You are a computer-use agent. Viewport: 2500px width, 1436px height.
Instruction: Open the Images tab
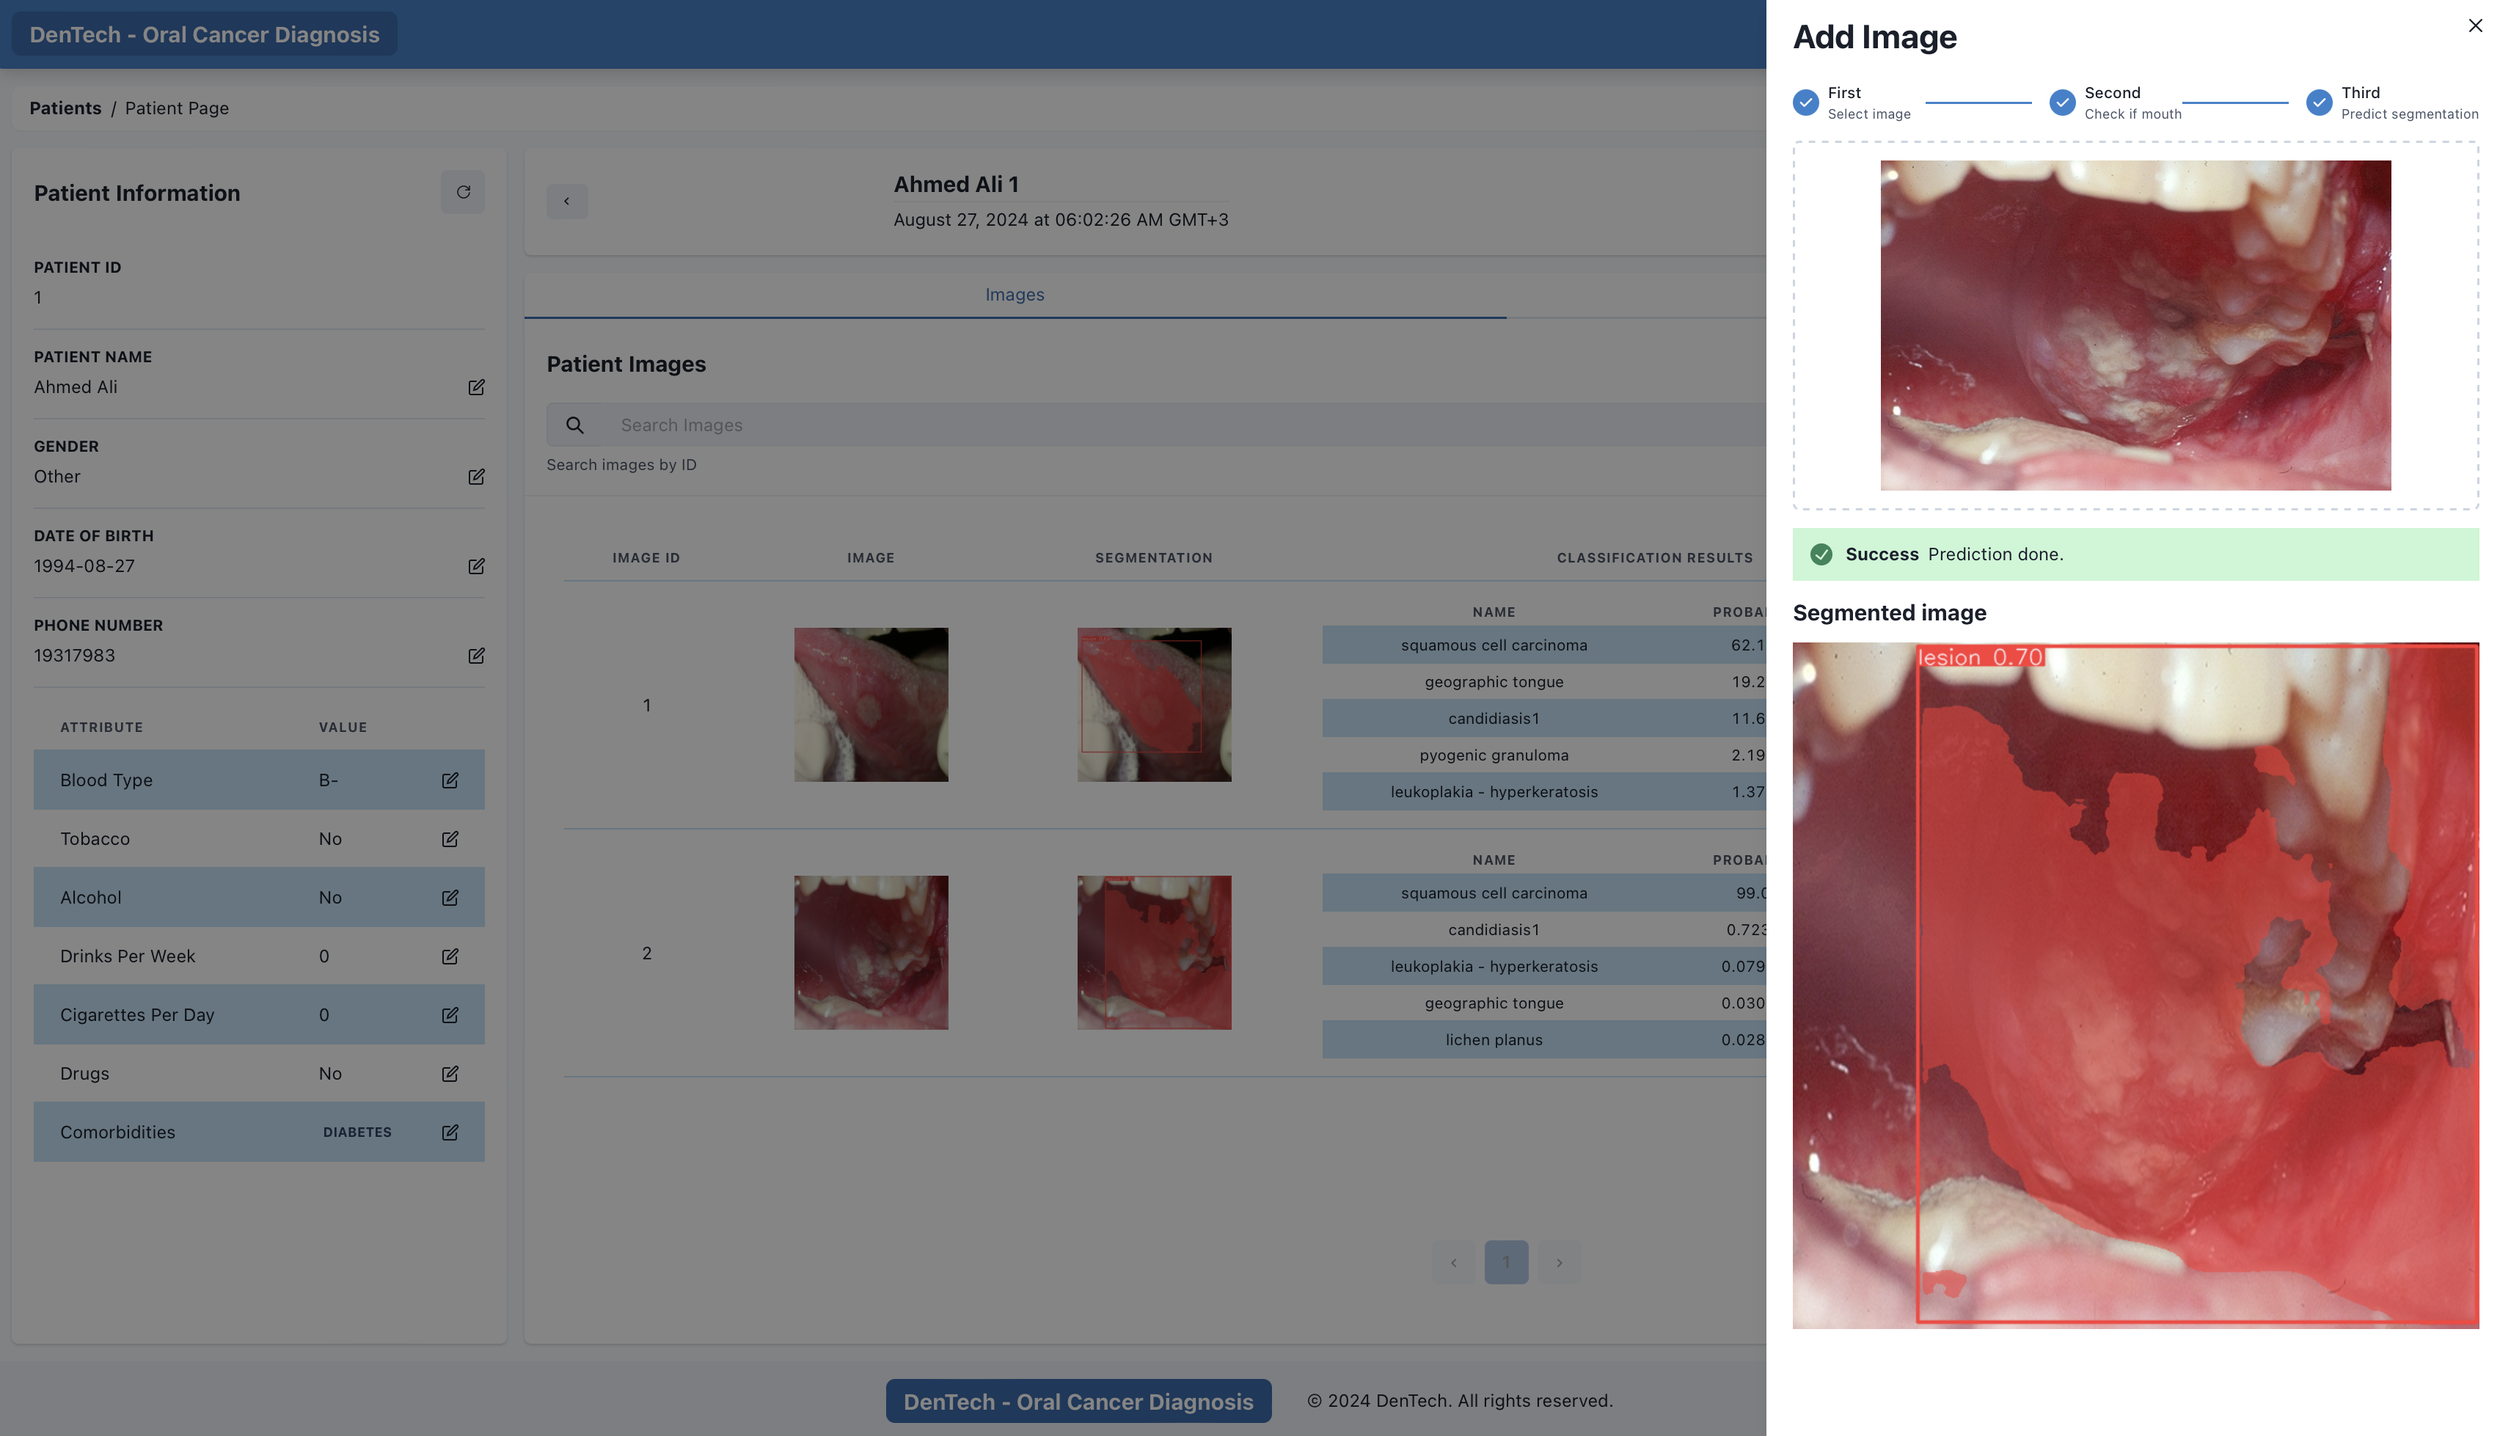[x=1014, y=295]
